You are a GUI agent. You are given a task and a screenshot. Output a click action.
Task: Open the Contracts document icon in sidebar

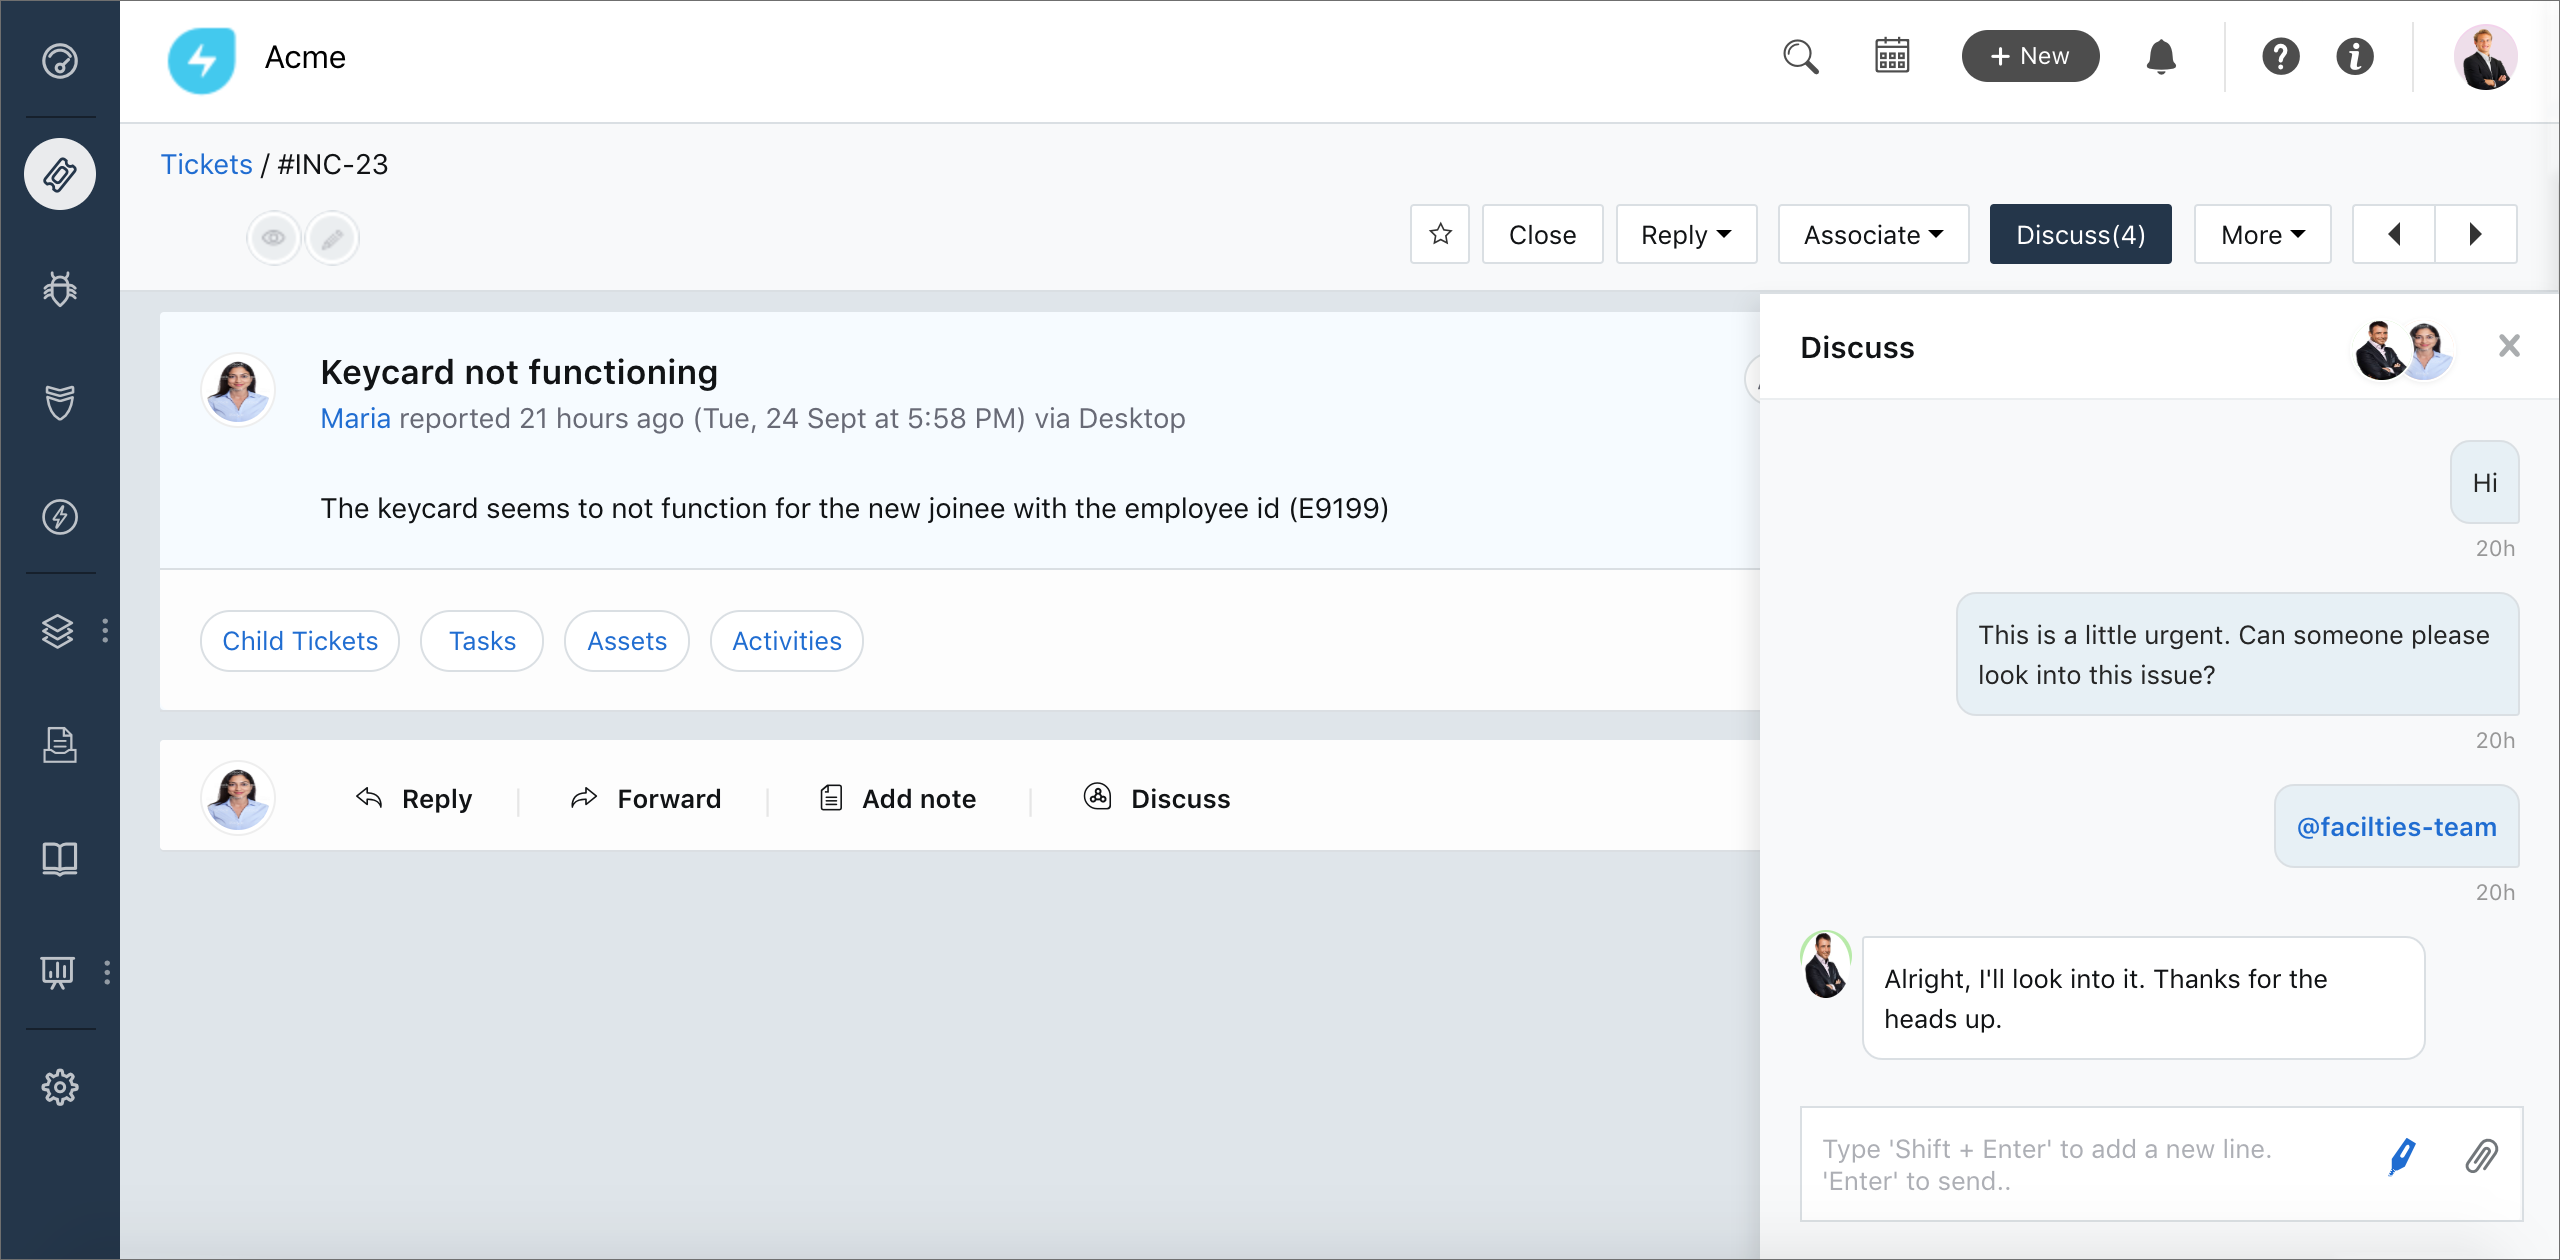pyautogui.click(x=60, y=745)
